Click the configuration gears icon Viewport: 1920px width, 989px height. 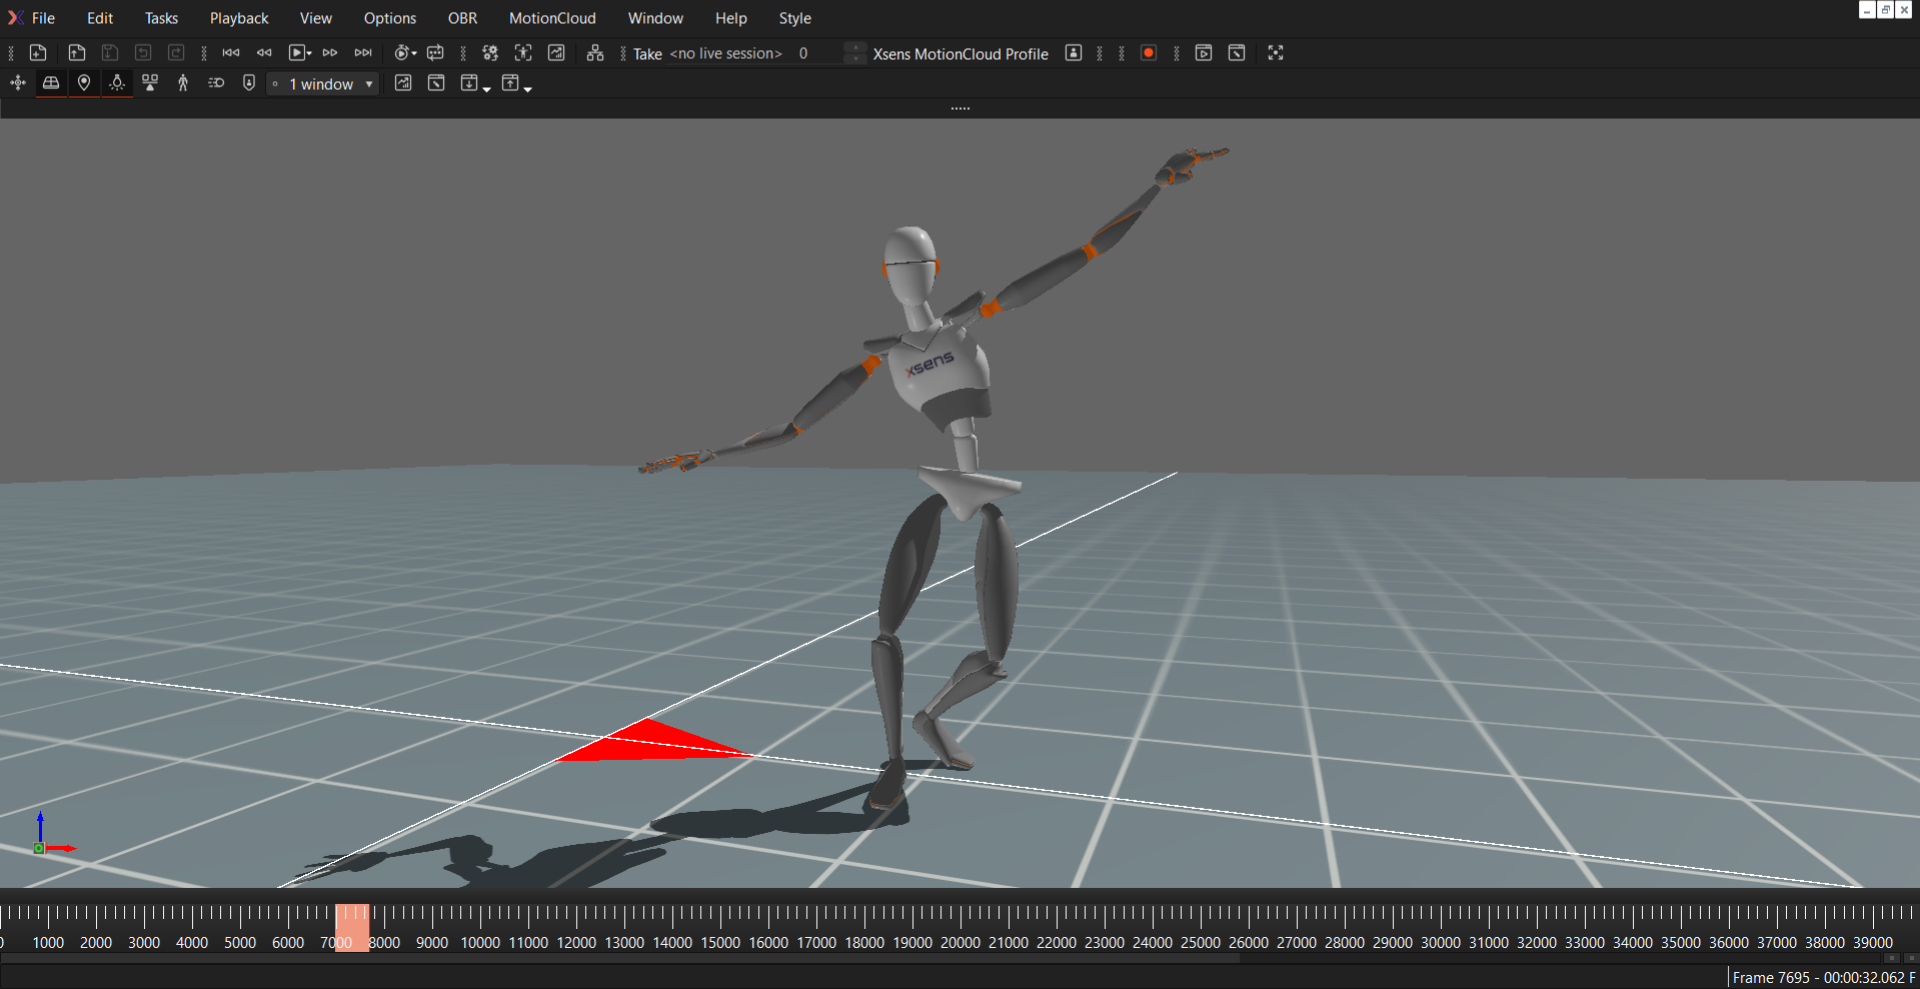(490, 53)
